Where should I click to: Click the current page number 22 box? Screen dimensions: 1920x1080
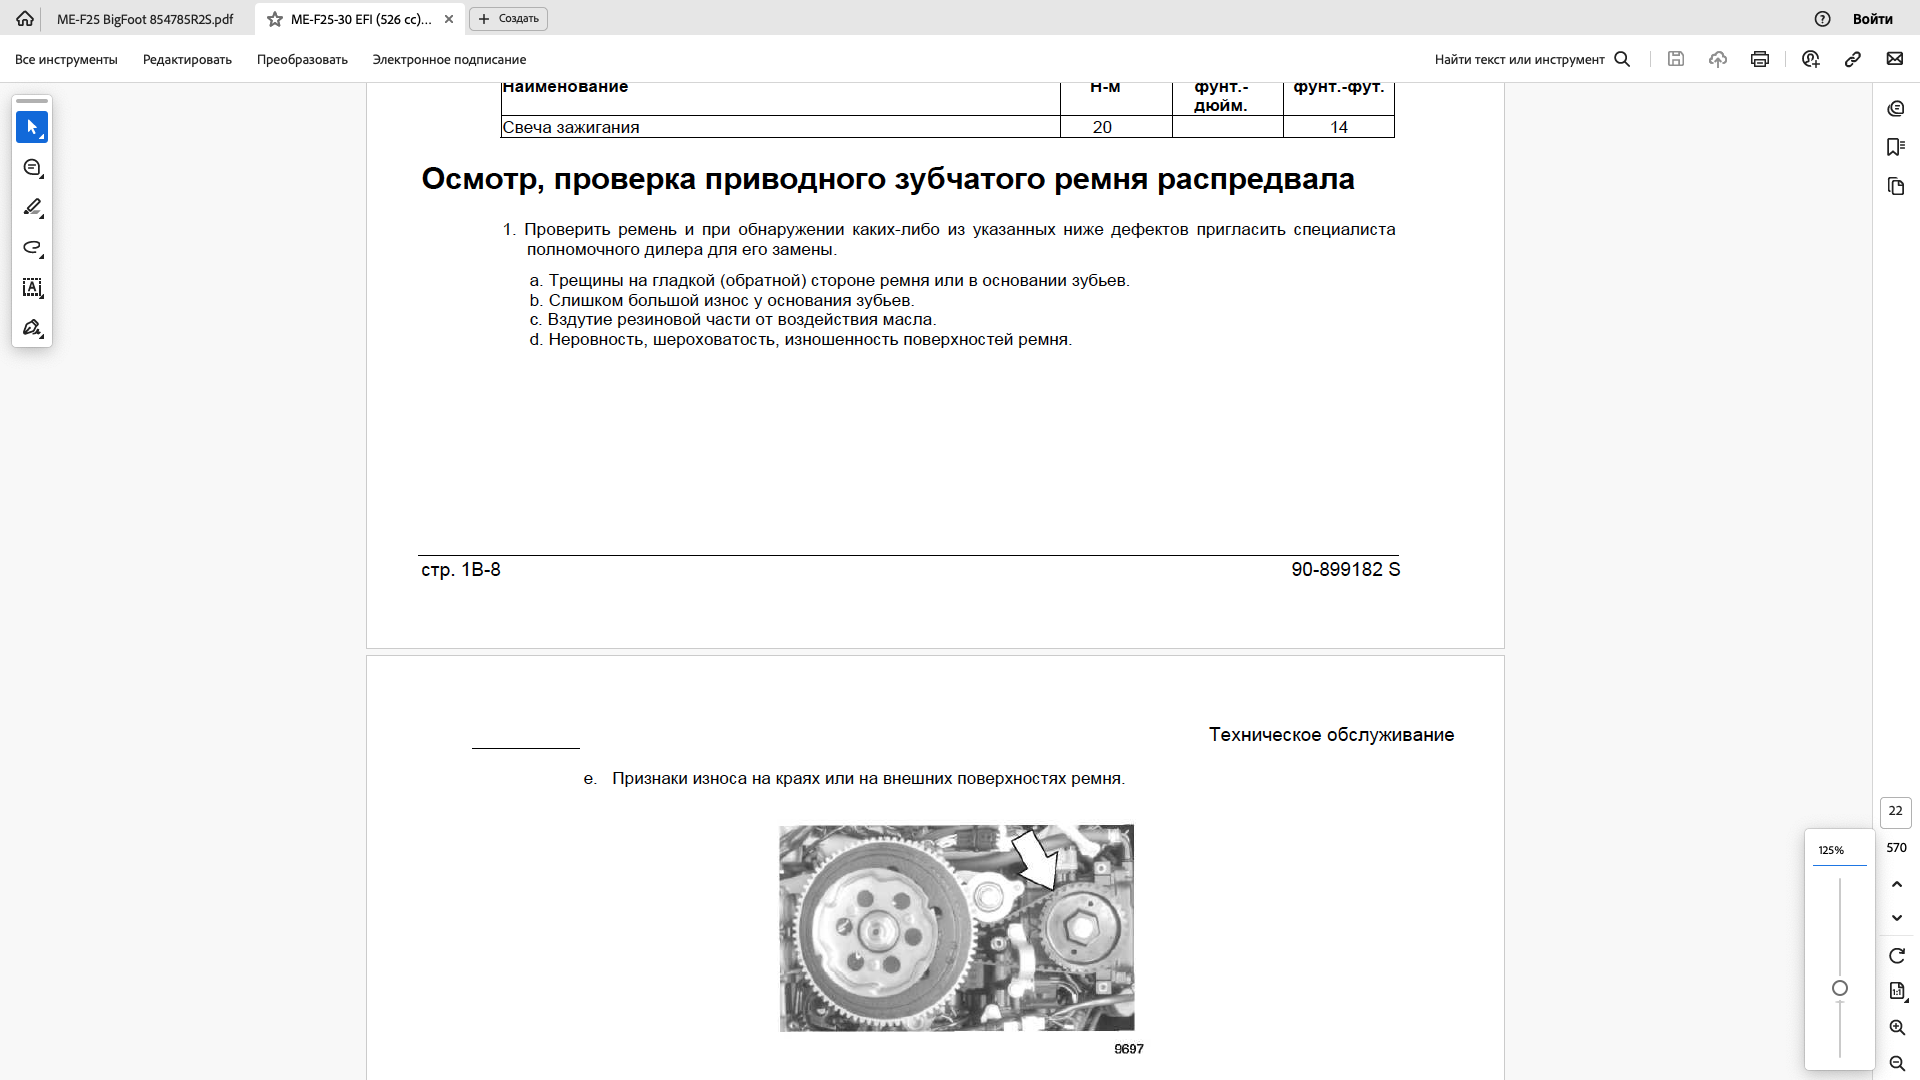click(1896, 812)
